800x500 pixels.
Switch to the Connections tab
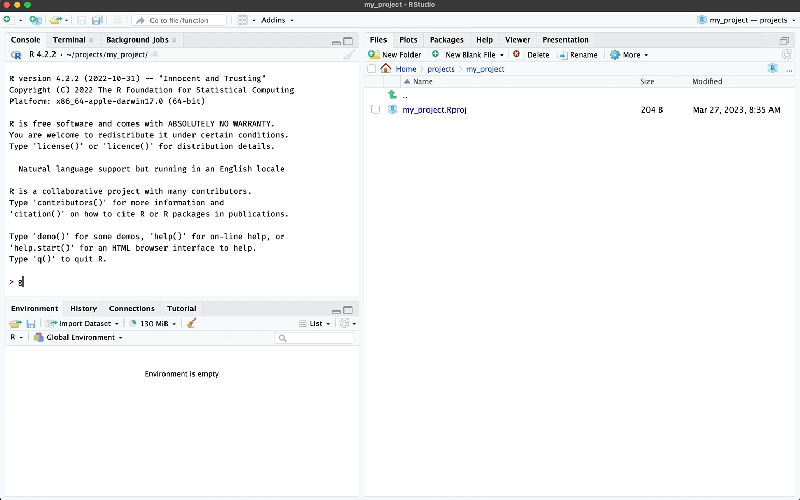point(132,308)
